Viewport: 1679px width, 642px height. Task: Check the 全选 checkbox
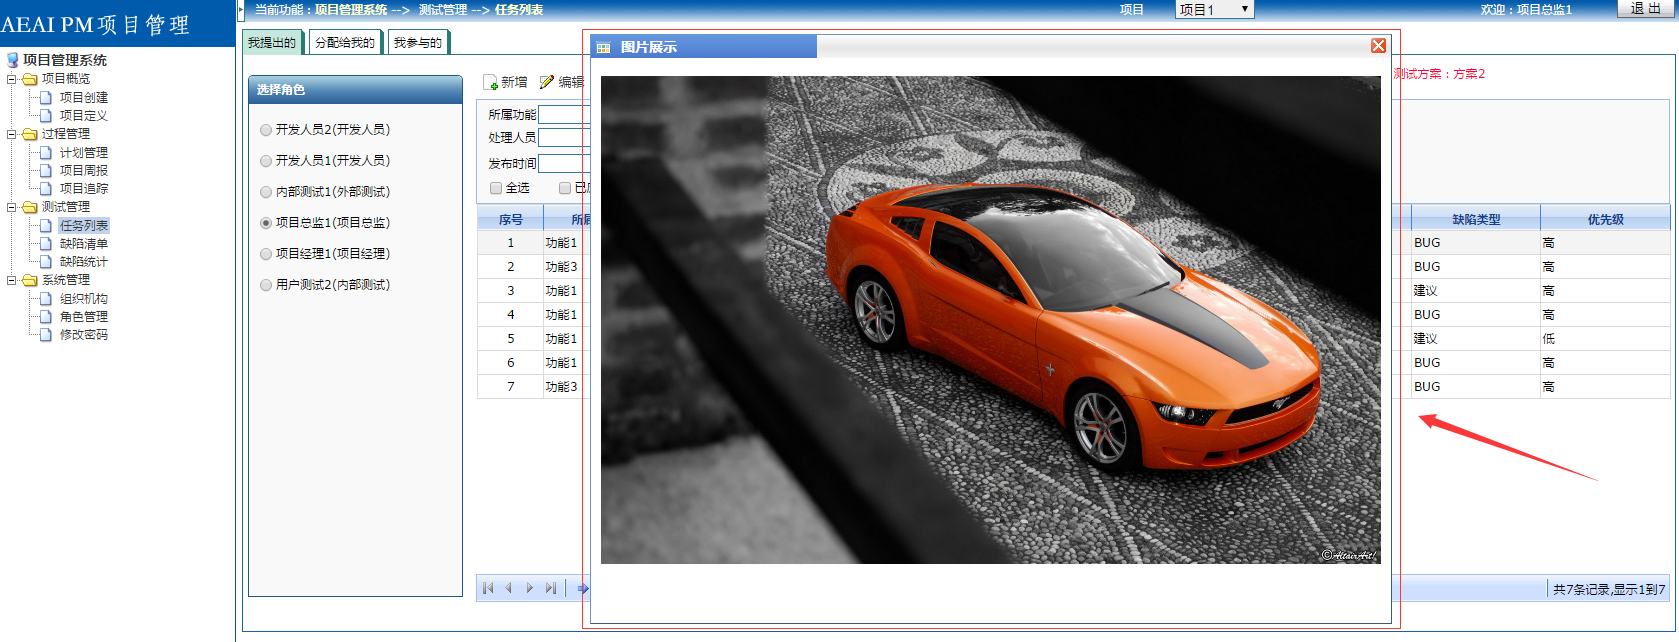[496, 188]
